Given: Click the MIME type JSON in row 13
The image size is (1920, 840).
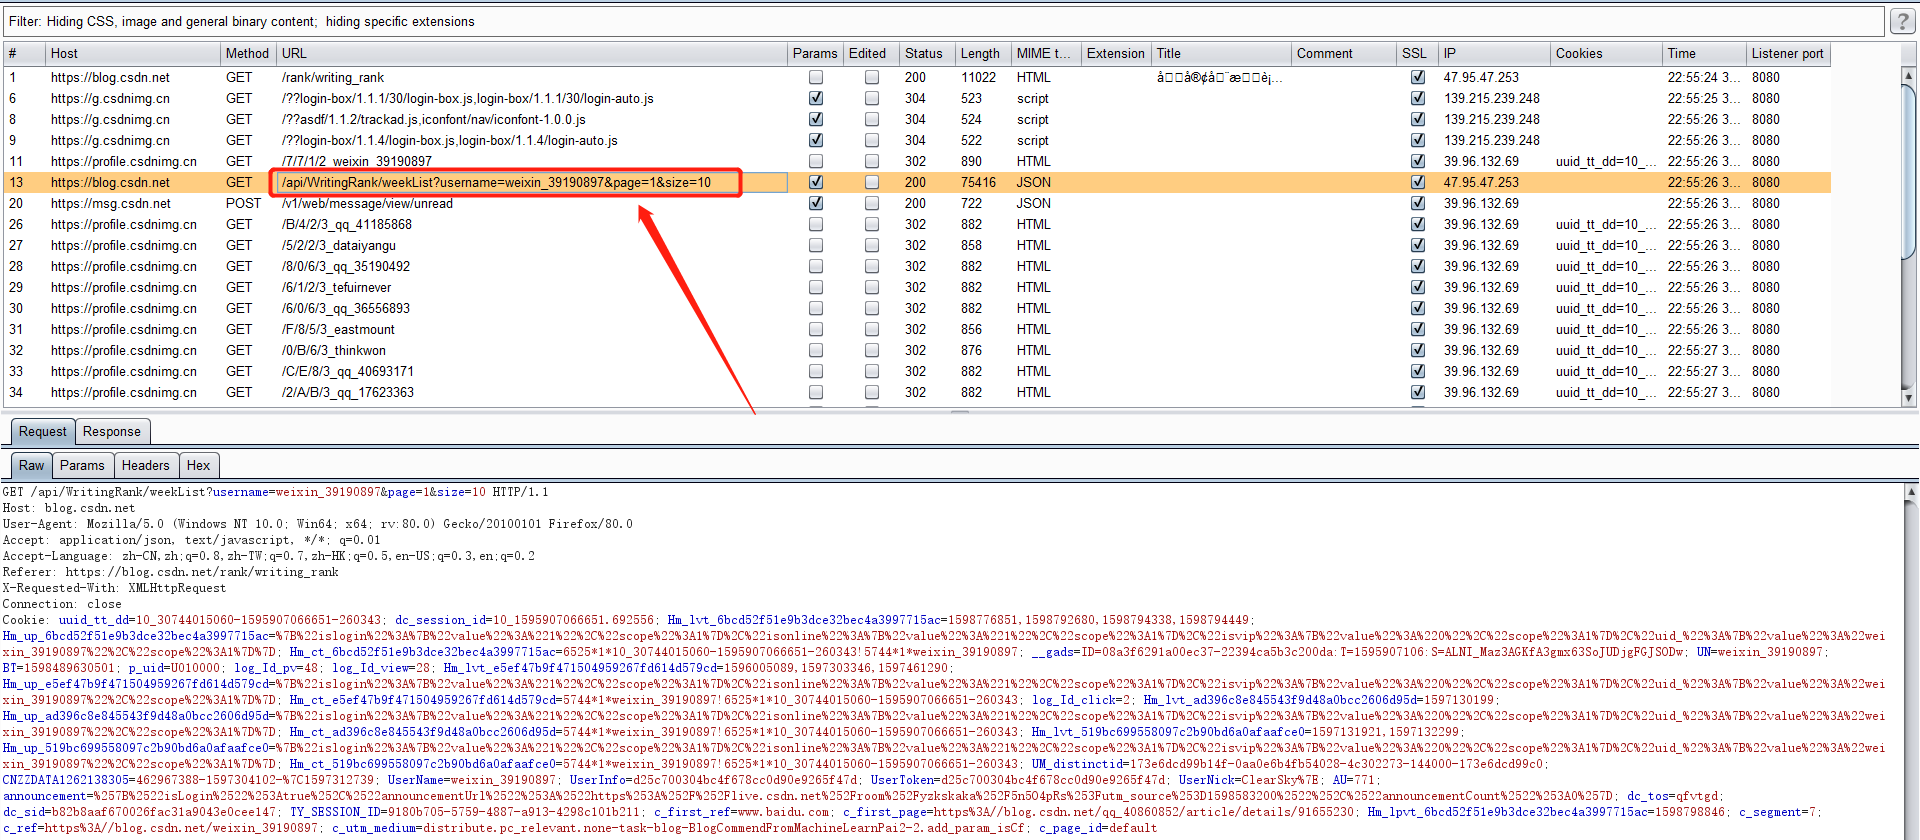Looking at the screenshot, I should tap(1033, 182).
